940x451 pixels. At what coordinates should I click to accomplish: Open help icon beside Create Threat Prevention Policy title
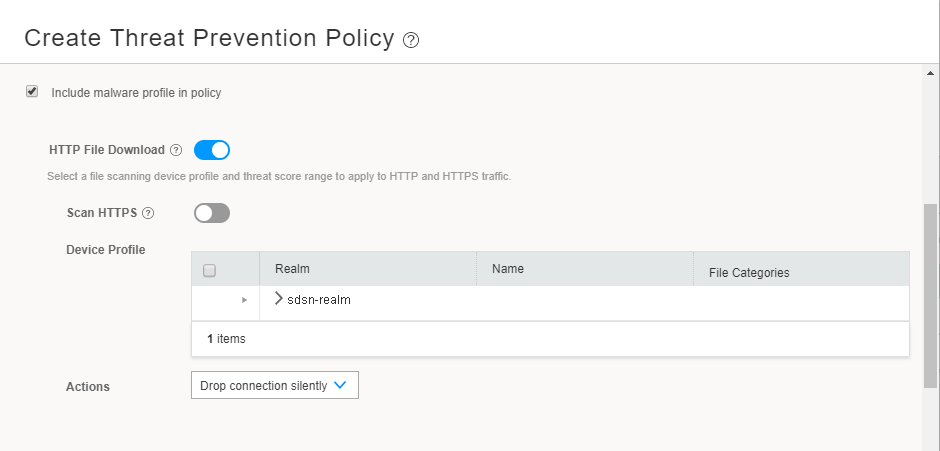(411, 41)
